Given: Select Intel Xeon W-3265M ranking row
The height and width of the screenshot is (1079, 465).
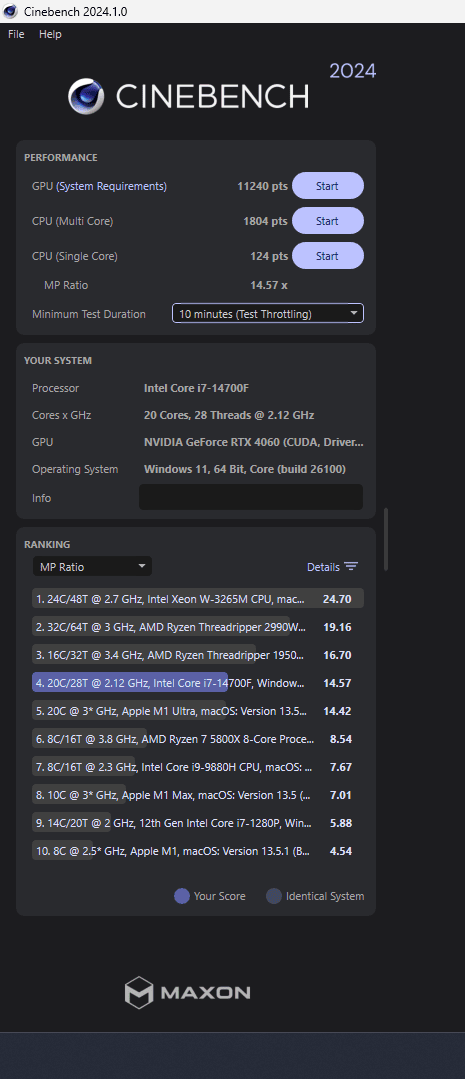Looking at the screenshot, I should pos(198,599).
